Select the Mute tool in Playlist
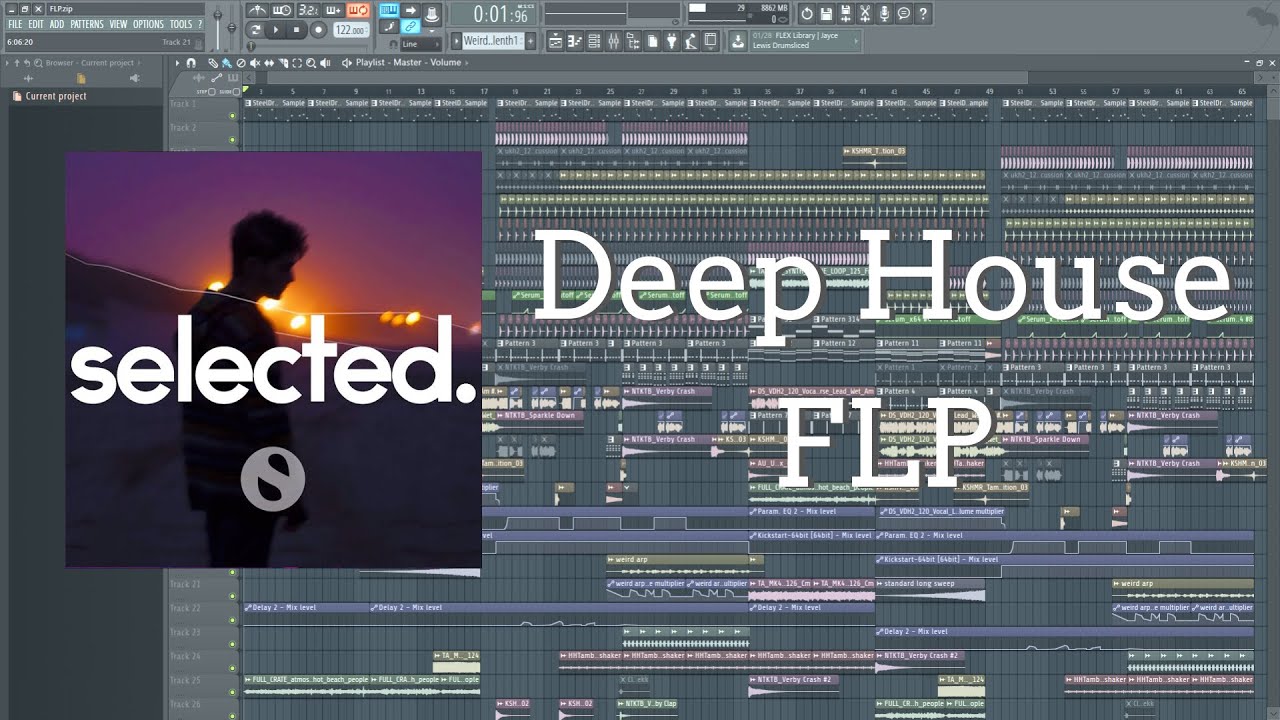Viewport: 1280px width, 720px height. tap(255, 63)
